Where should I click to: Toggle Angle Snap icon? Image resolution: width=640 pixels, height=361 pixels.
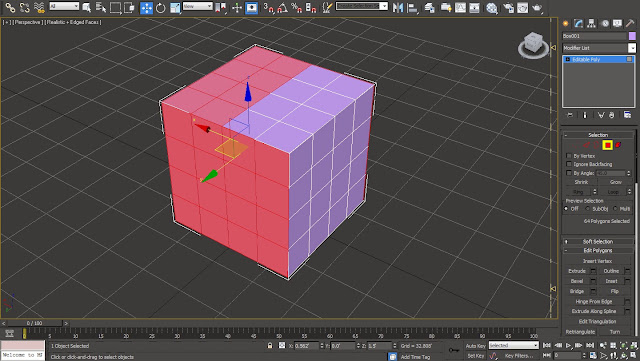point(282,7)
